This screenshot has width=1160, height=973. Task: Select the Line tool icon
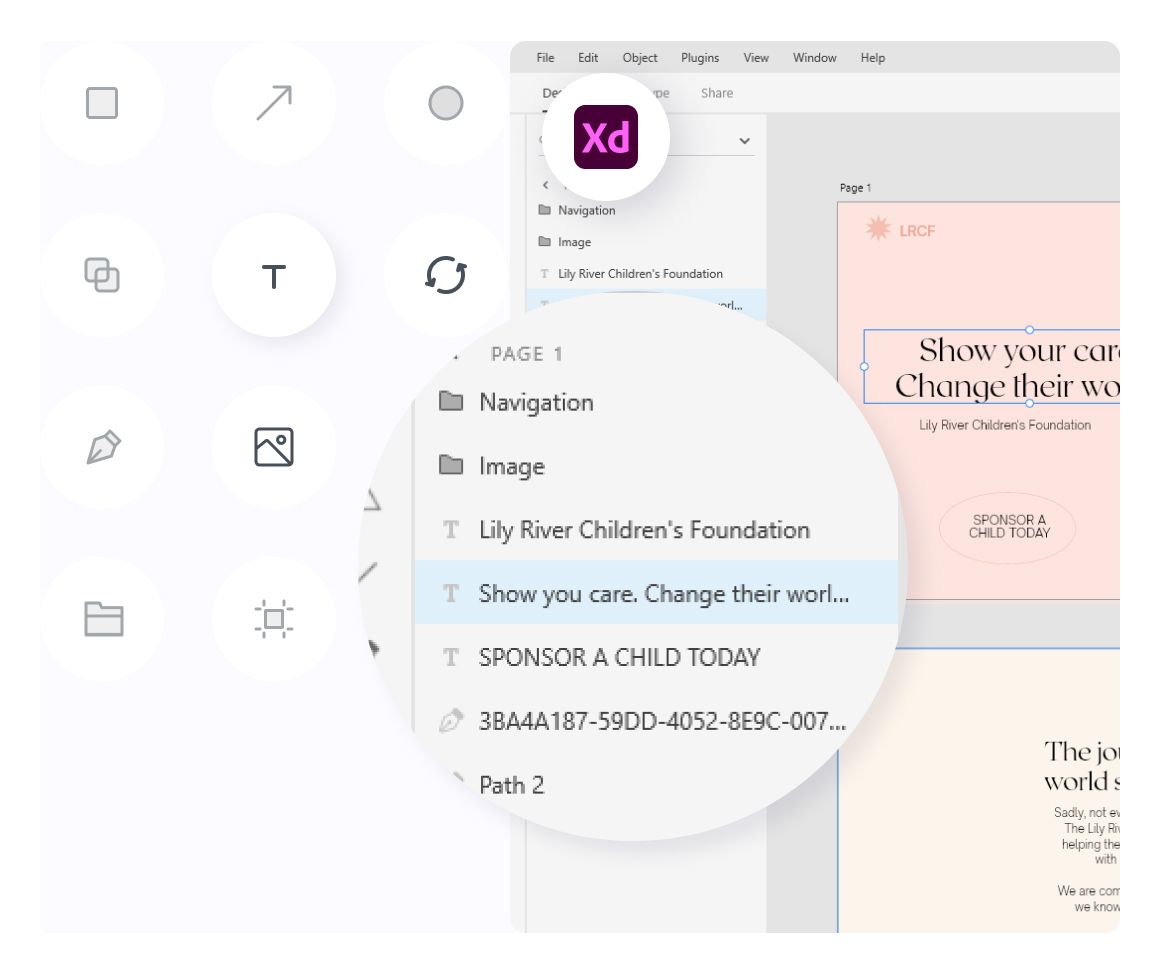point(274,103)
